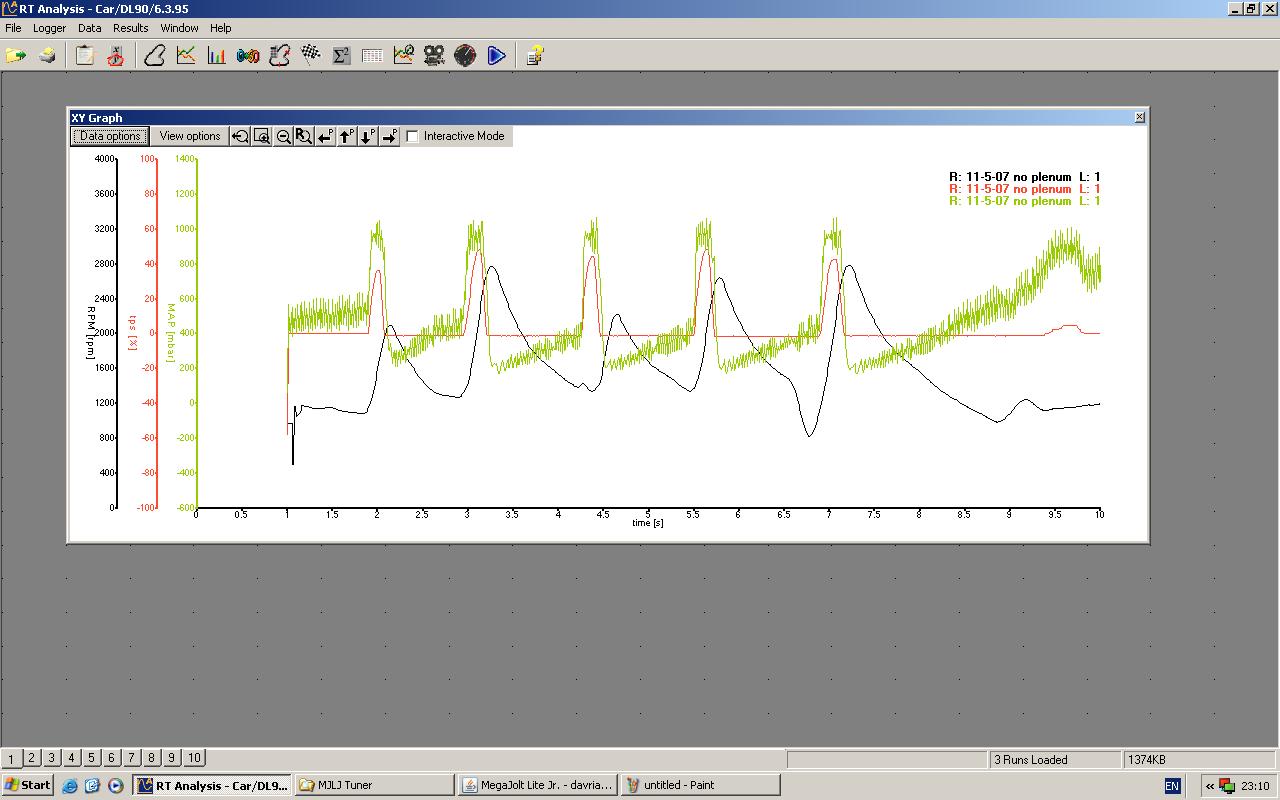
Task: Switch to workspace tab 3
Action: 51,758
